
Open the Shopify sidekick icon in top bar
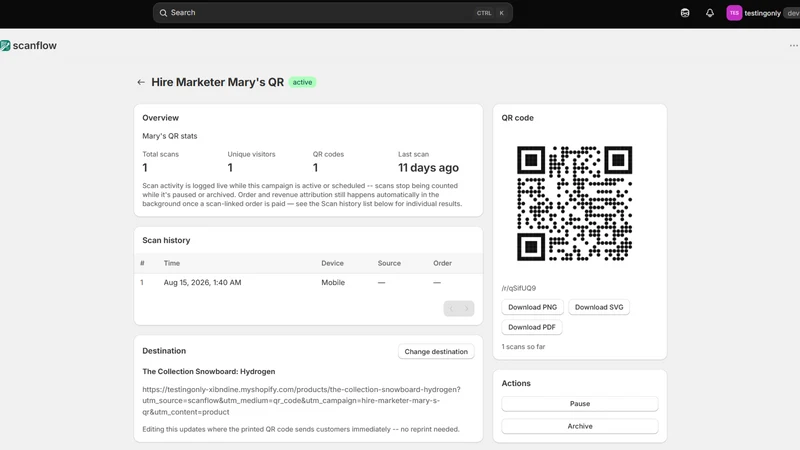click(x=685, y=13)
